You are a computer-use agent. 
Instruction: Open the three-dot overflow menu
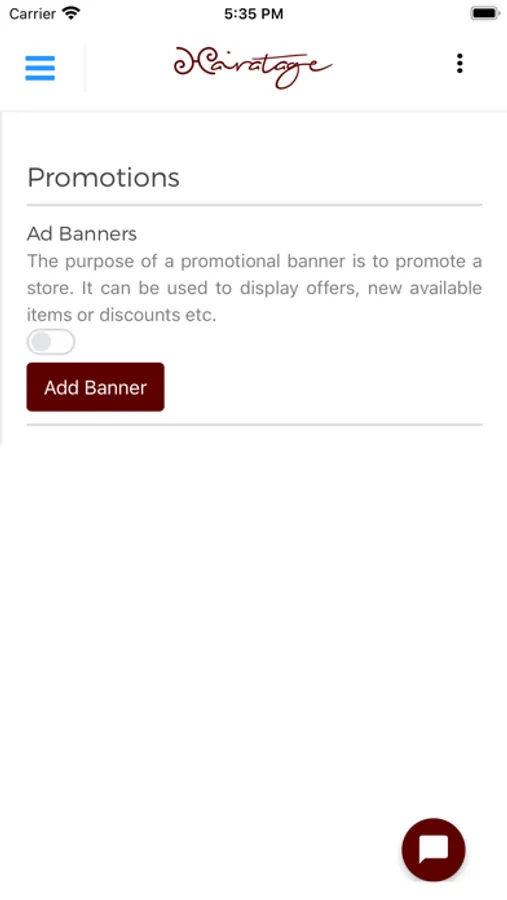pyautogui.click(x=459, y=64)
